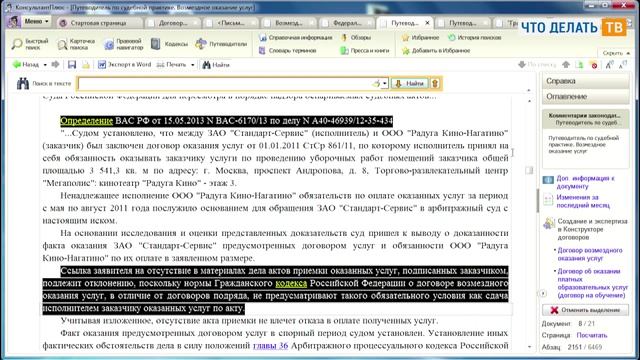Click the red stop bookmark icon
The image size is (640, 360).
(594, 64)
